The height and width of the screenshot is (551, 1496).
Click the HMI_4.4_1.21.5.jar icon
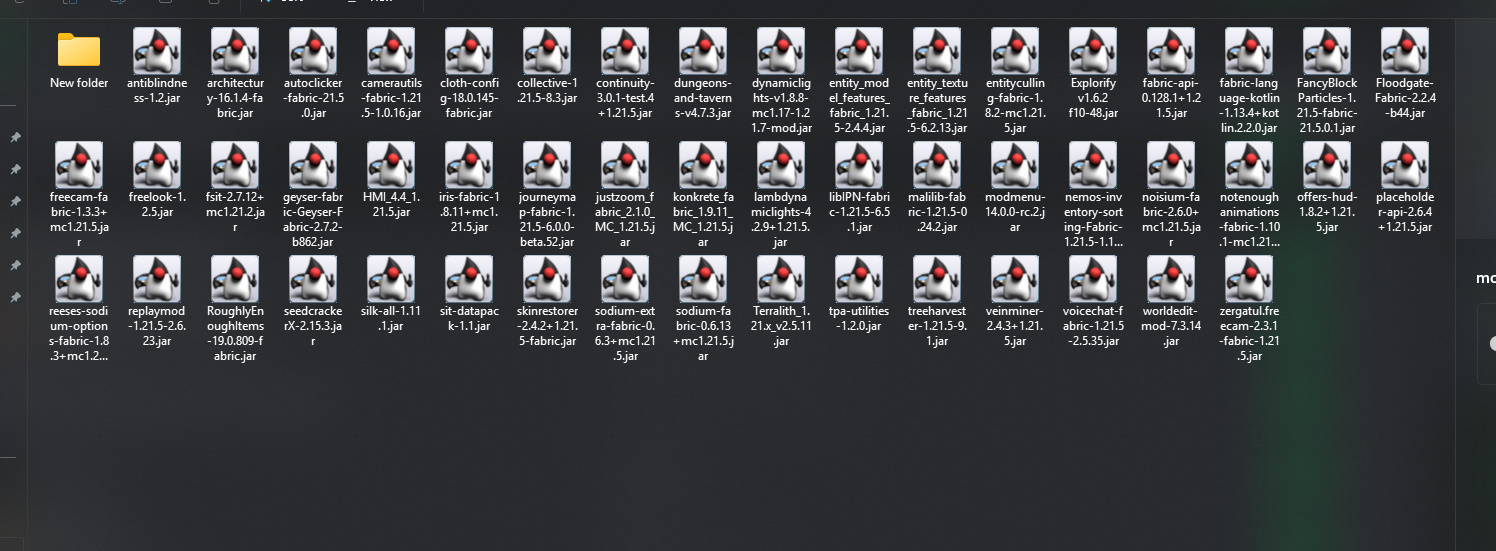391,165
